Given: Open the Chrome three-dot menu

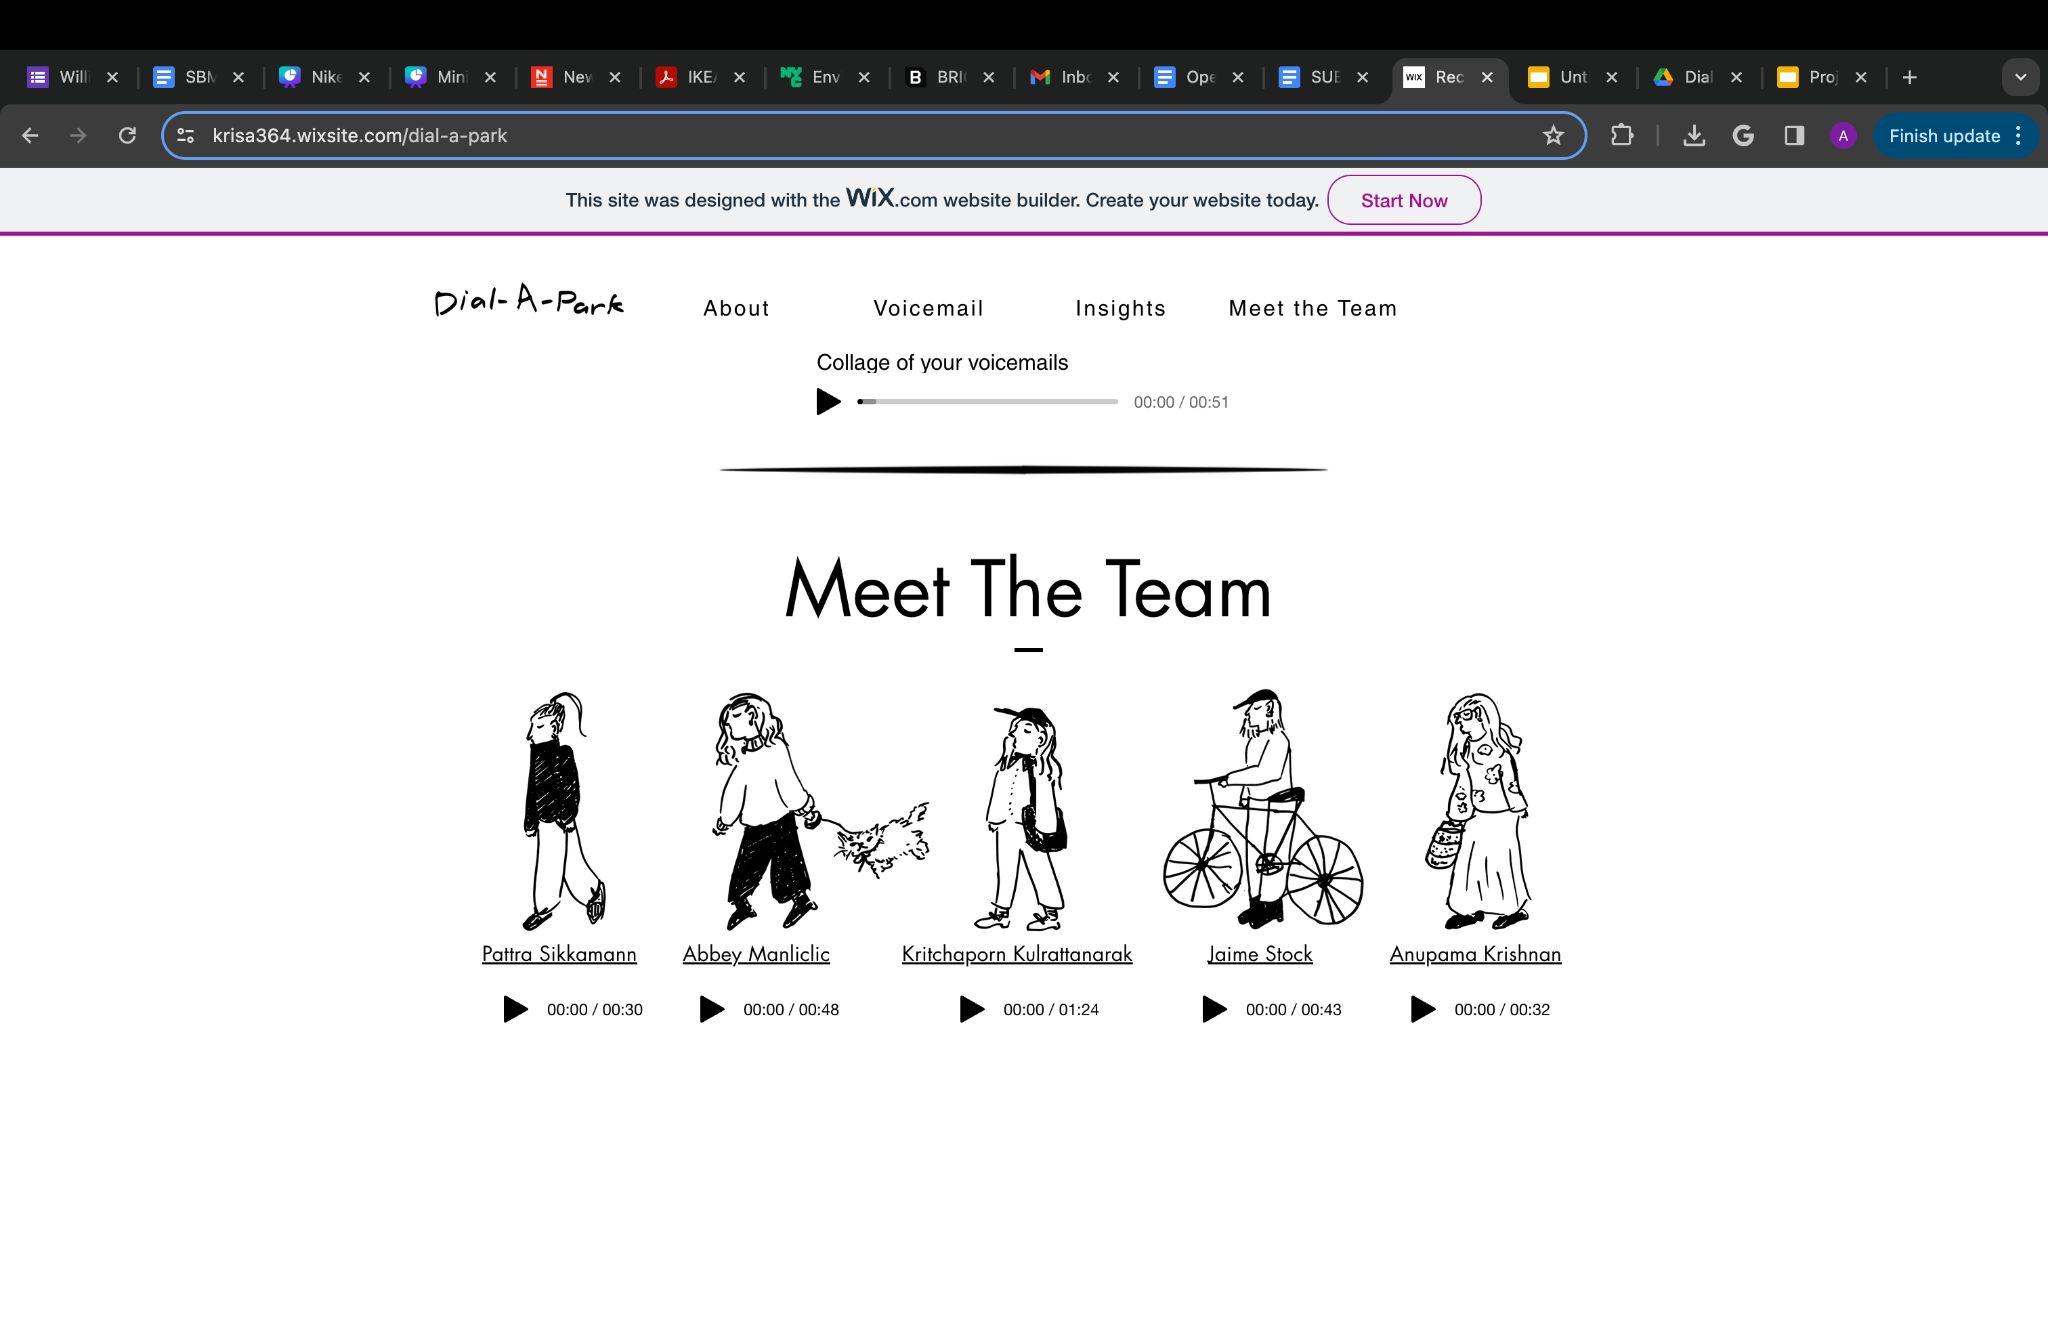Looking at the screenshot, I should coord(2019,136).
